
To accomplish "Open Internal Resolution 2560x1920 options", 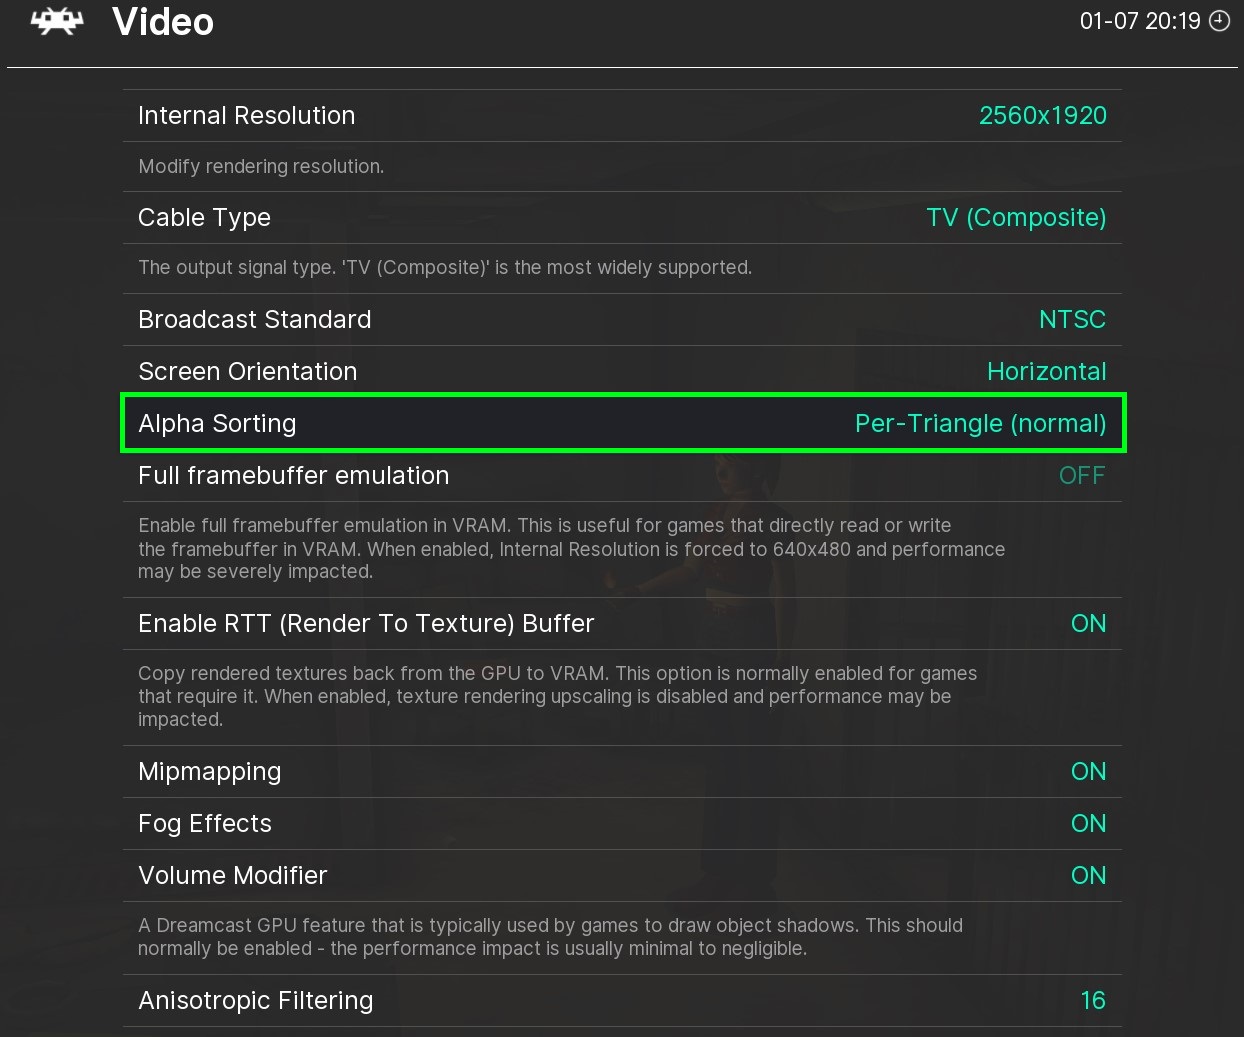I will (1042, 115).
